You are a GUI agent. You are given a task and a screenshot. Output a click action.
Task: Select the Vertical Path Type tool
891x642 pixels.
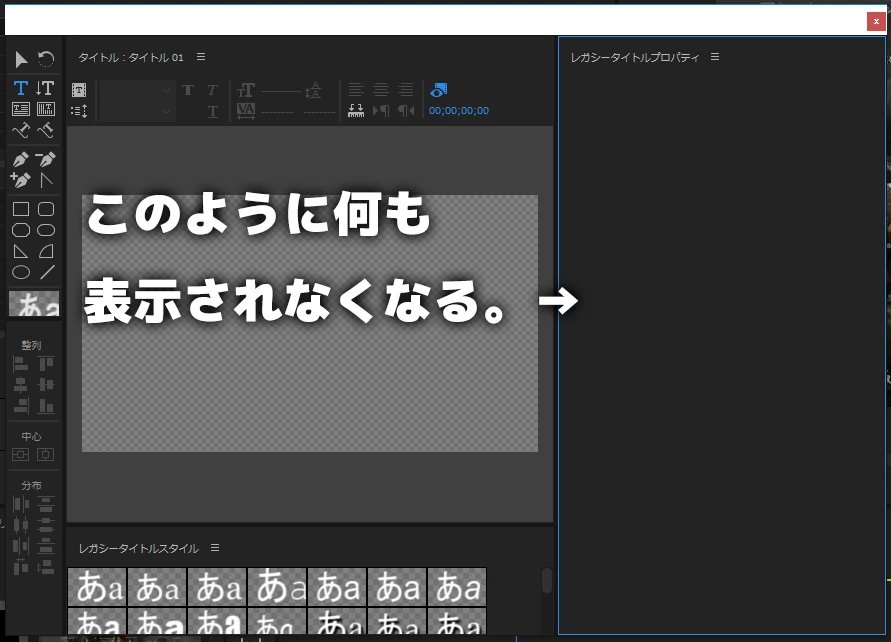(x=45, y=131)
